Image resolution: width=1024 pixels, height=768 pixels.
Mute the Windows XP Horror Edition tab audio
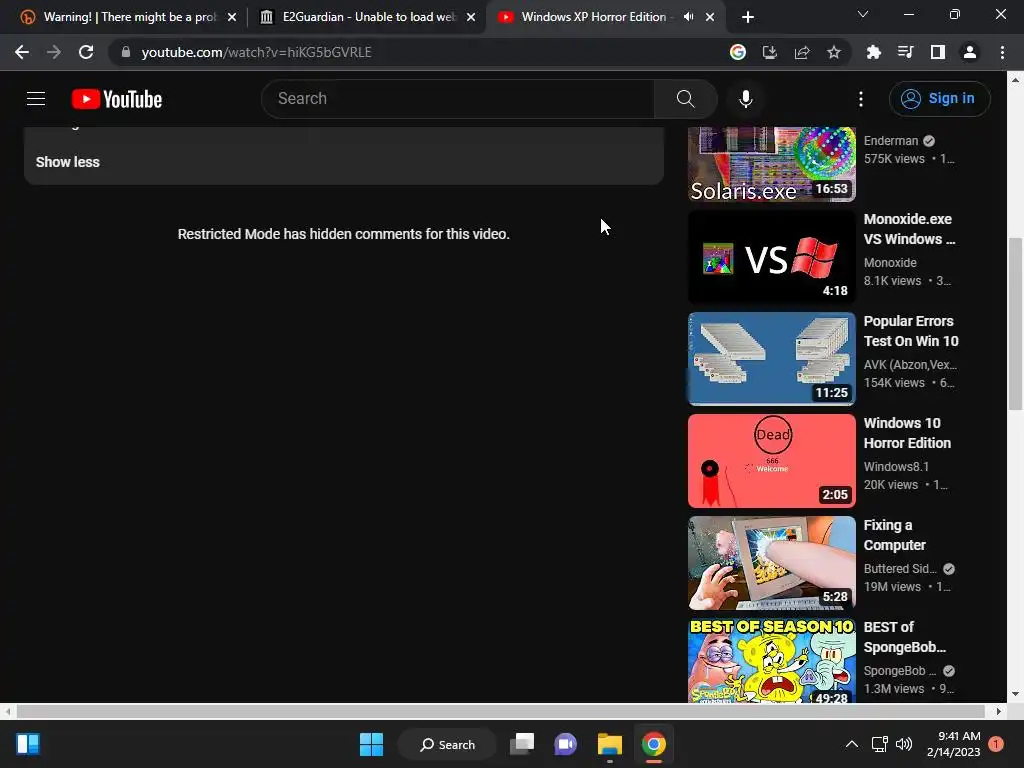[x=688, y=17]
